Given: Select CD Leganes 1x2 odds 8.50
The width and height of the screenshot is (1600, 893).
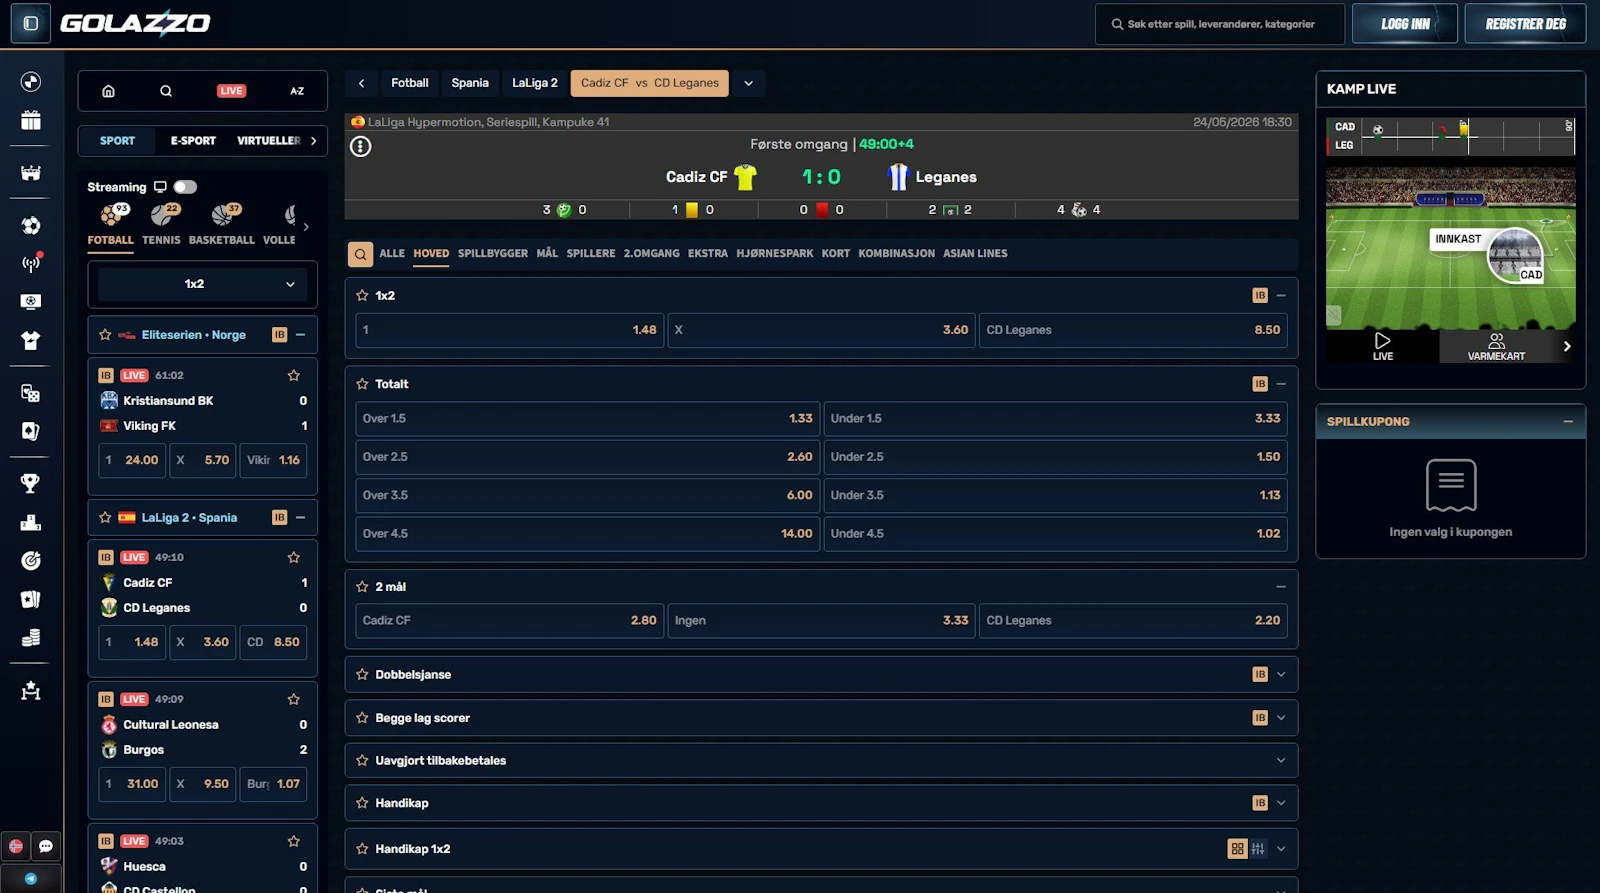Looking at the screenshot, I should coord(1133,330).
